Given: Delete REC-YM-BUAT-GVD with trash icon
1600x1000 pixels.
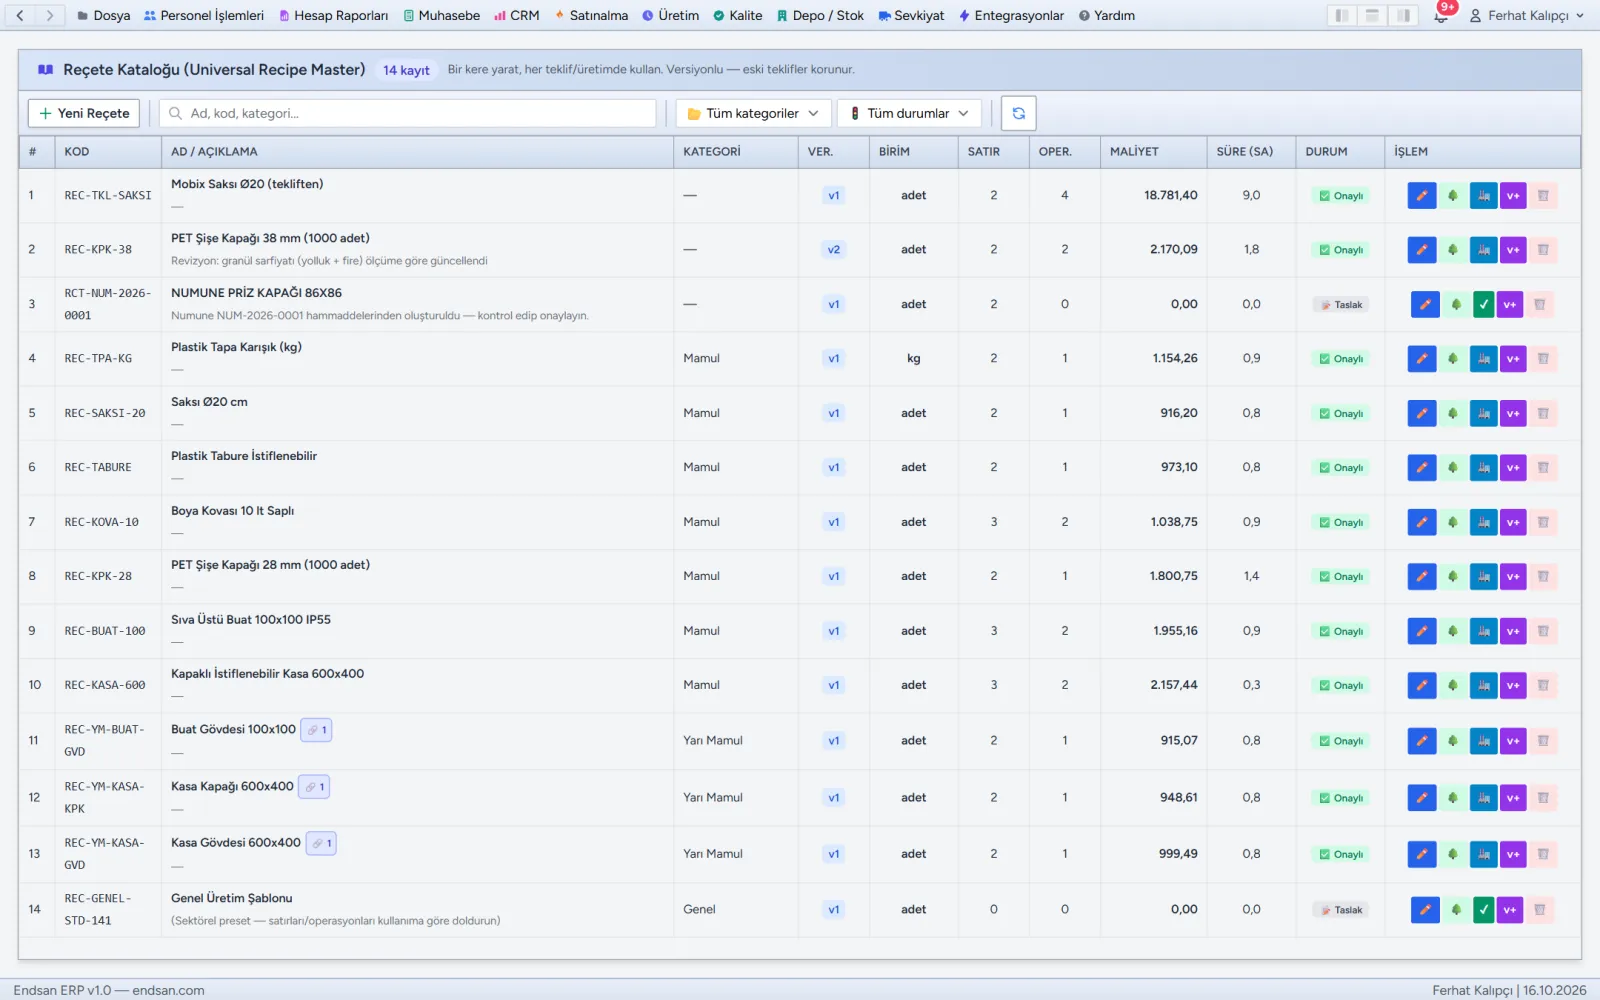Looking at the screenshot, I should pyautogui.click(x=1543, y=741).
